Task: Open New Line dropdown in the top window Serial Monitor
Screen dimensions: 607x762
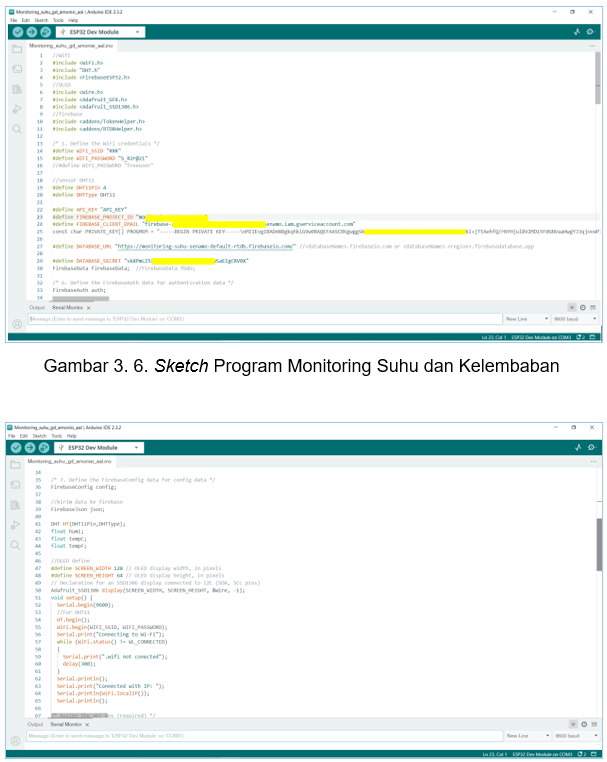Action: [527, 319]
